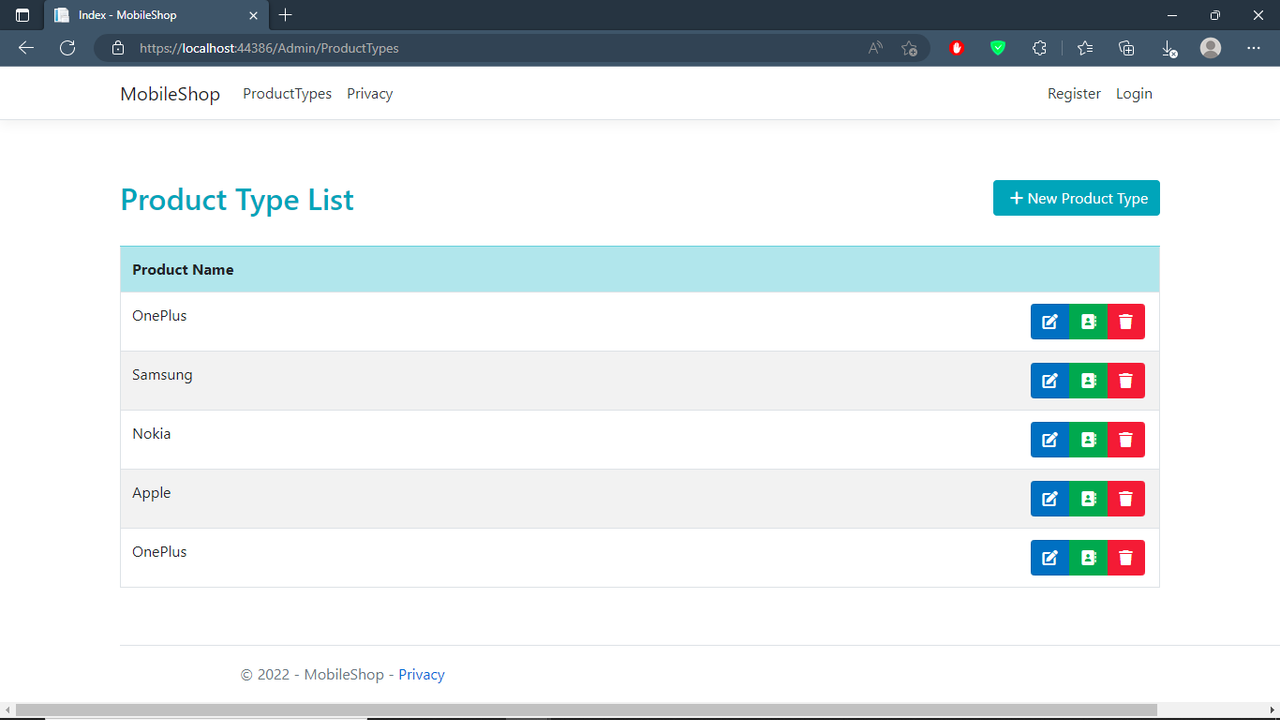The image size is (1280, 720).
Task: Open the Read aloud icon
Action: point(875,48)
